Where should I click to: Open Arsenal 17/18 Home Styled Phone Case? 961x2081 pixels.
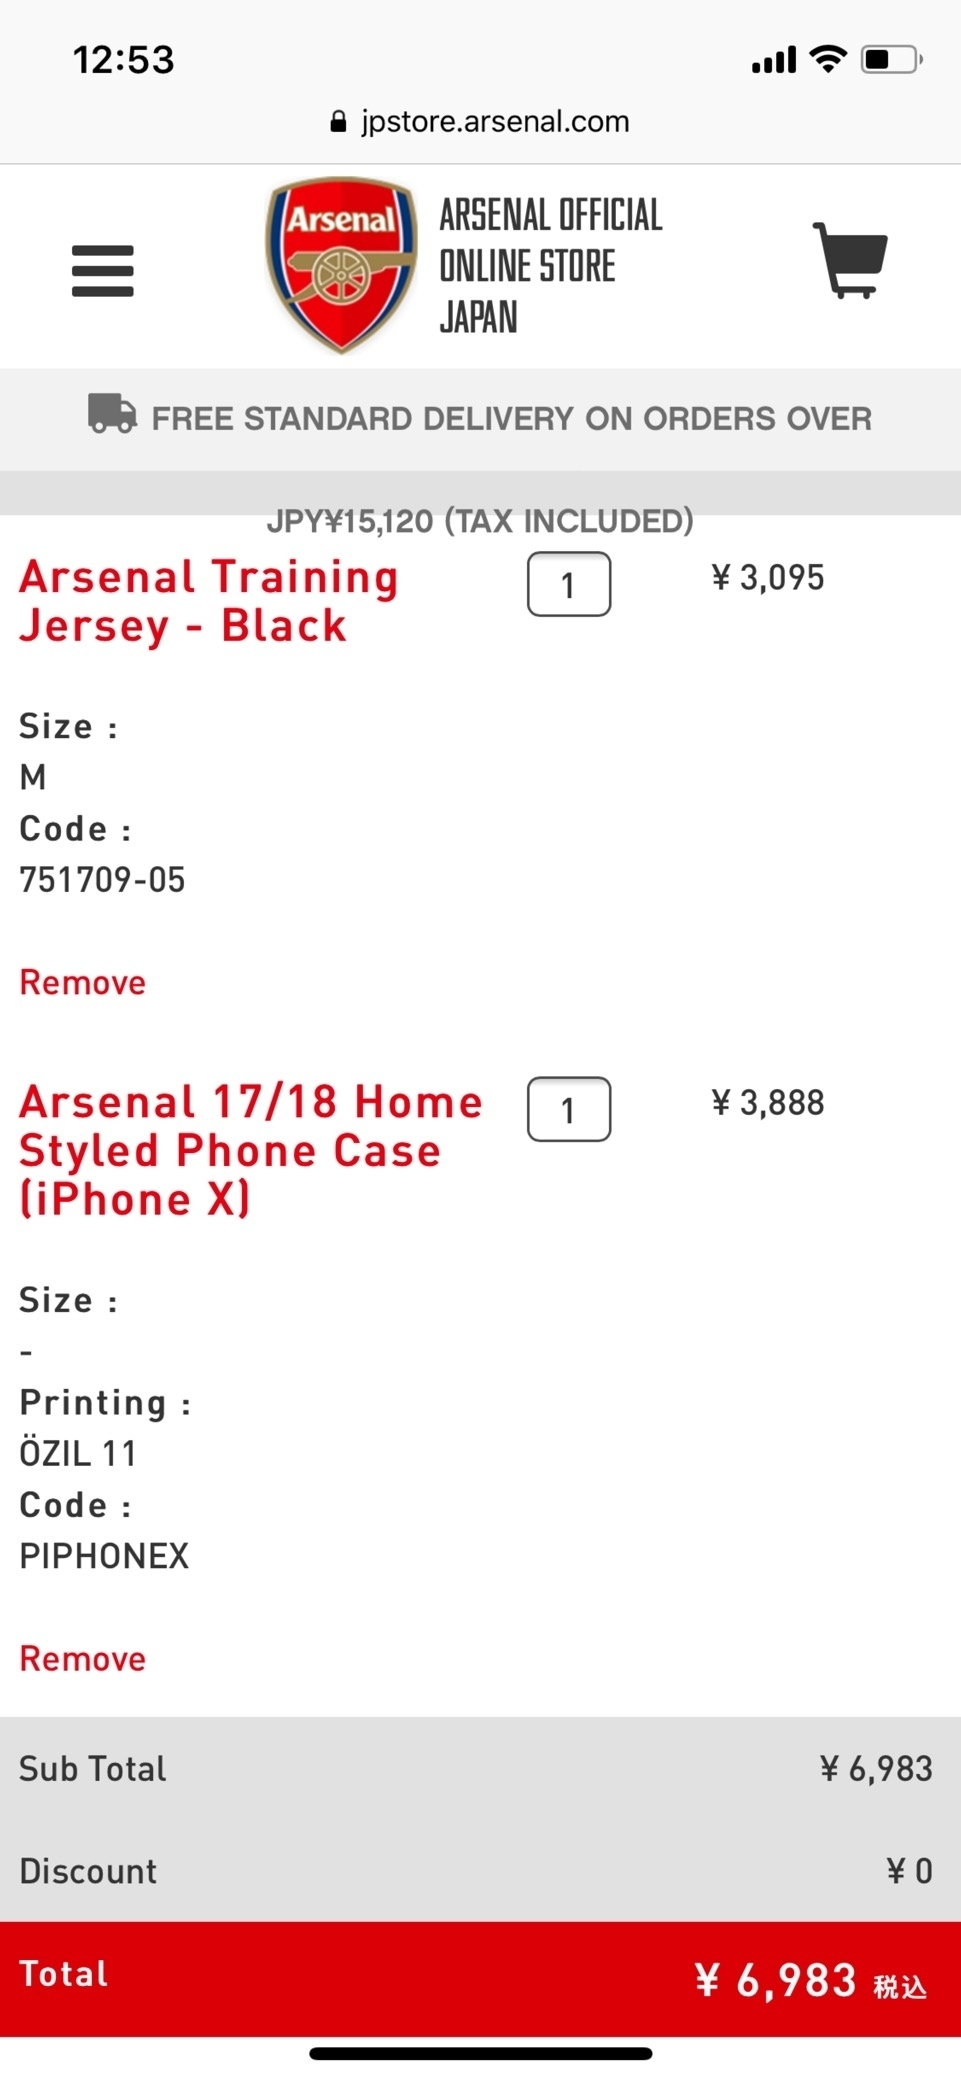click(x=251, y=1150)
